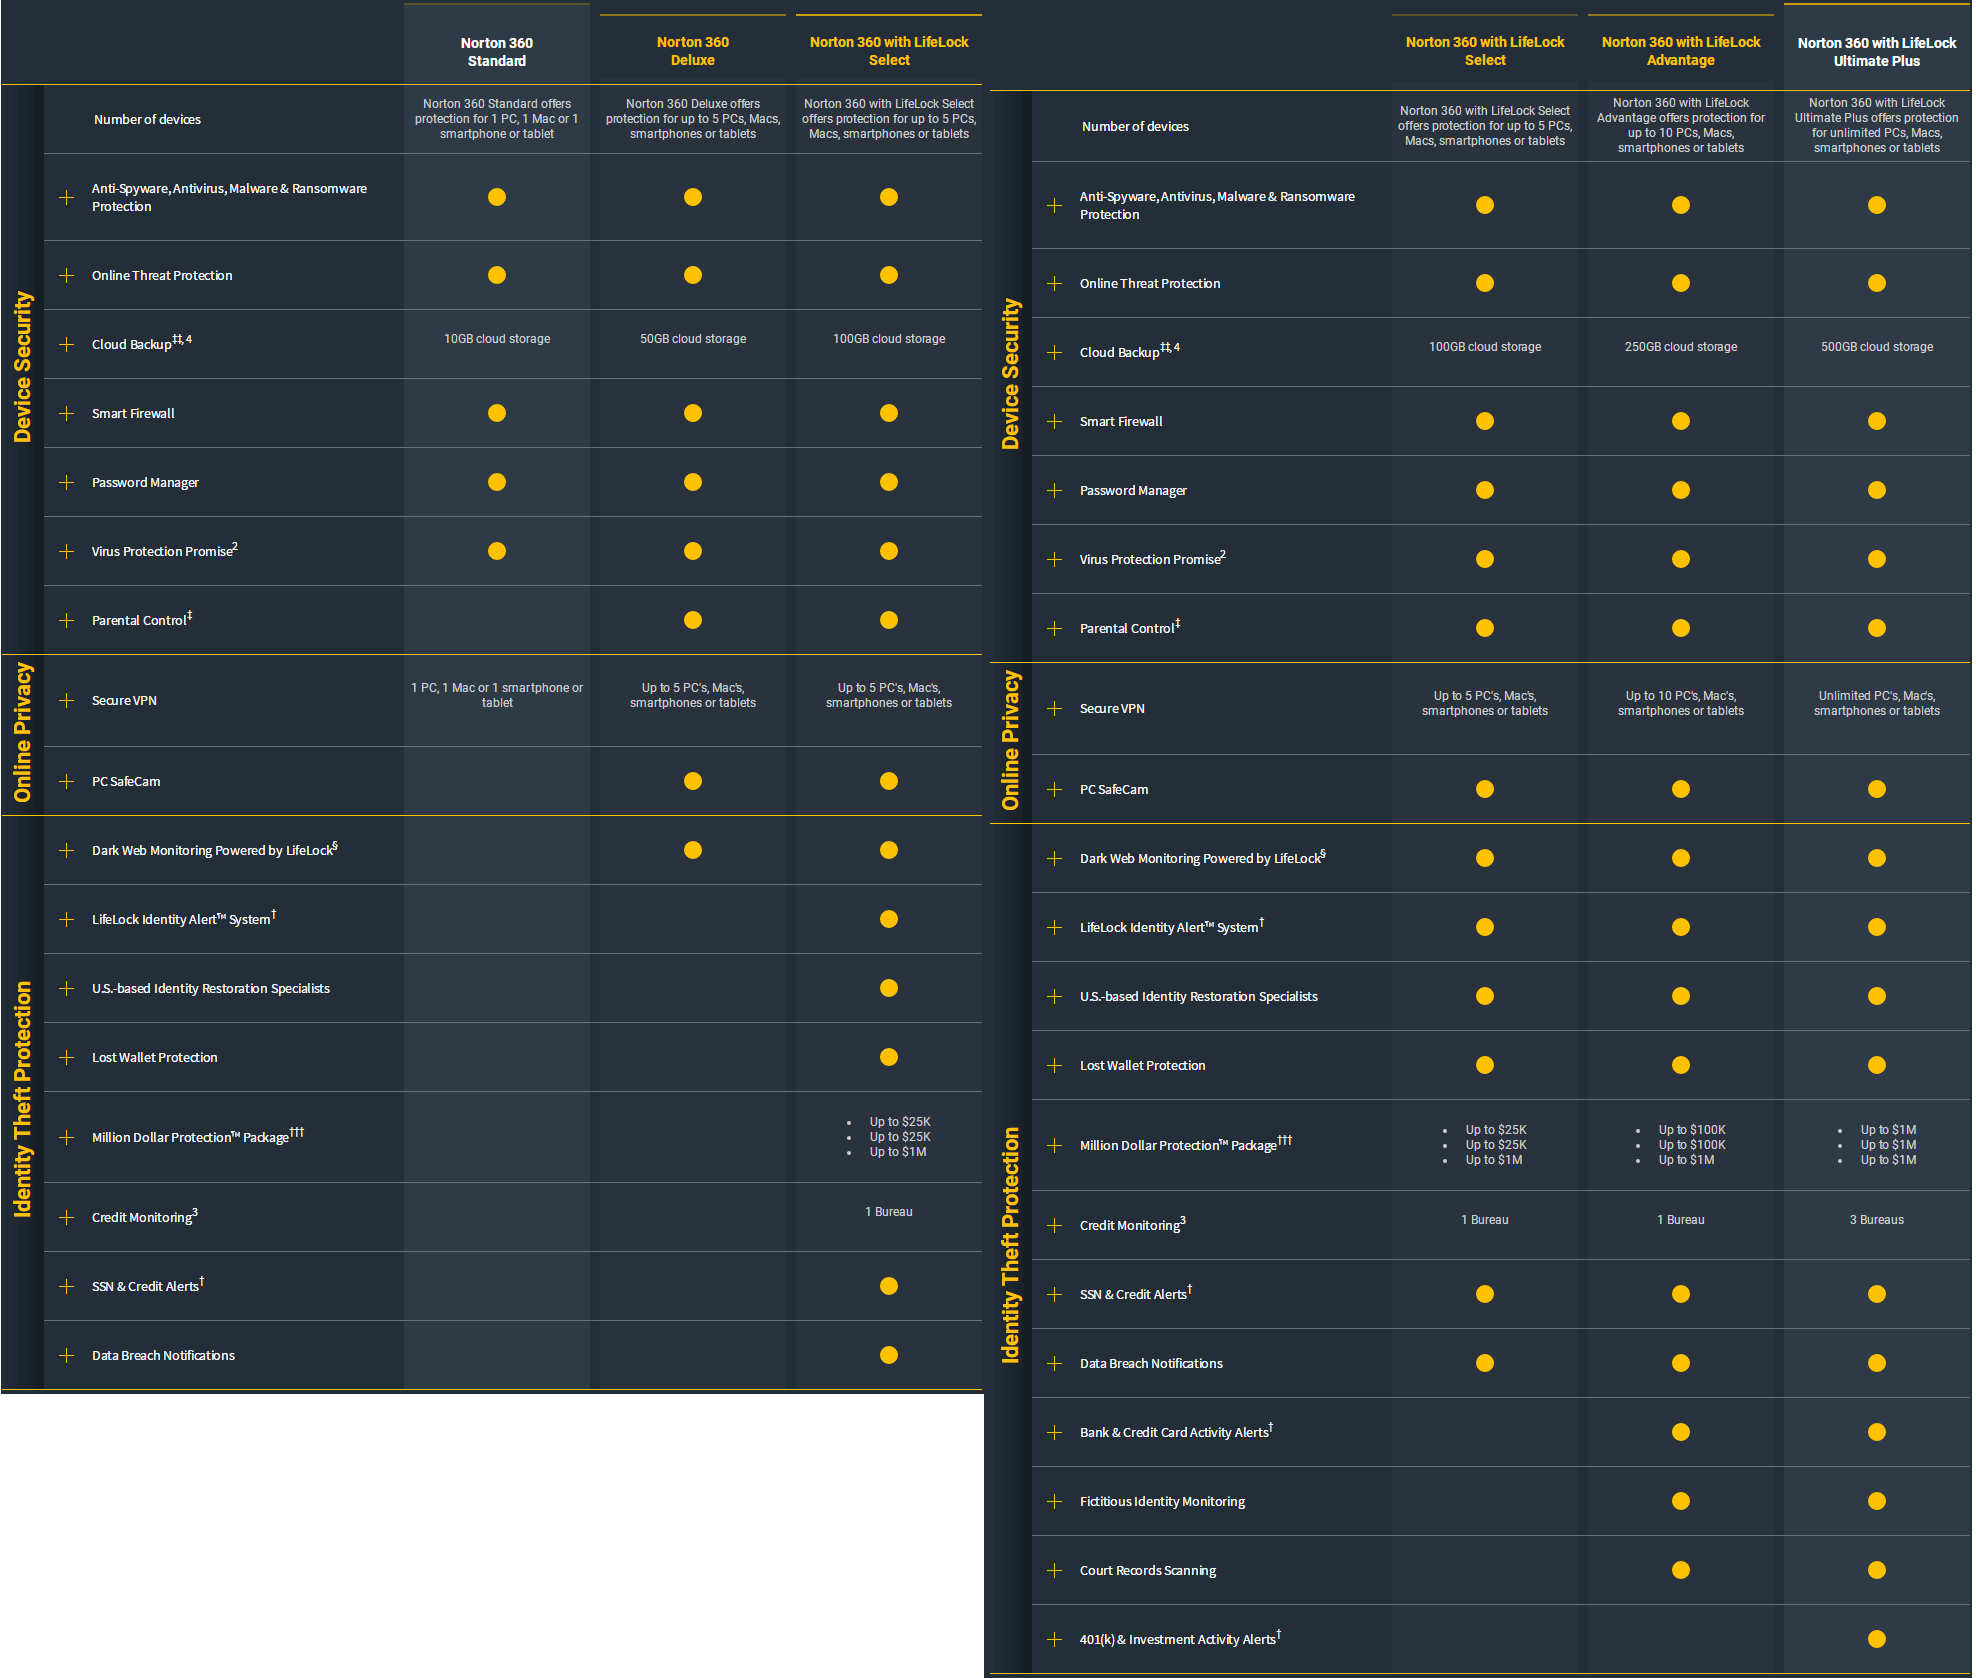This screenshot has height=1678, width=1976.
Task: Select LifeLock Select tab in left table
Action: [x=889, y=51]
